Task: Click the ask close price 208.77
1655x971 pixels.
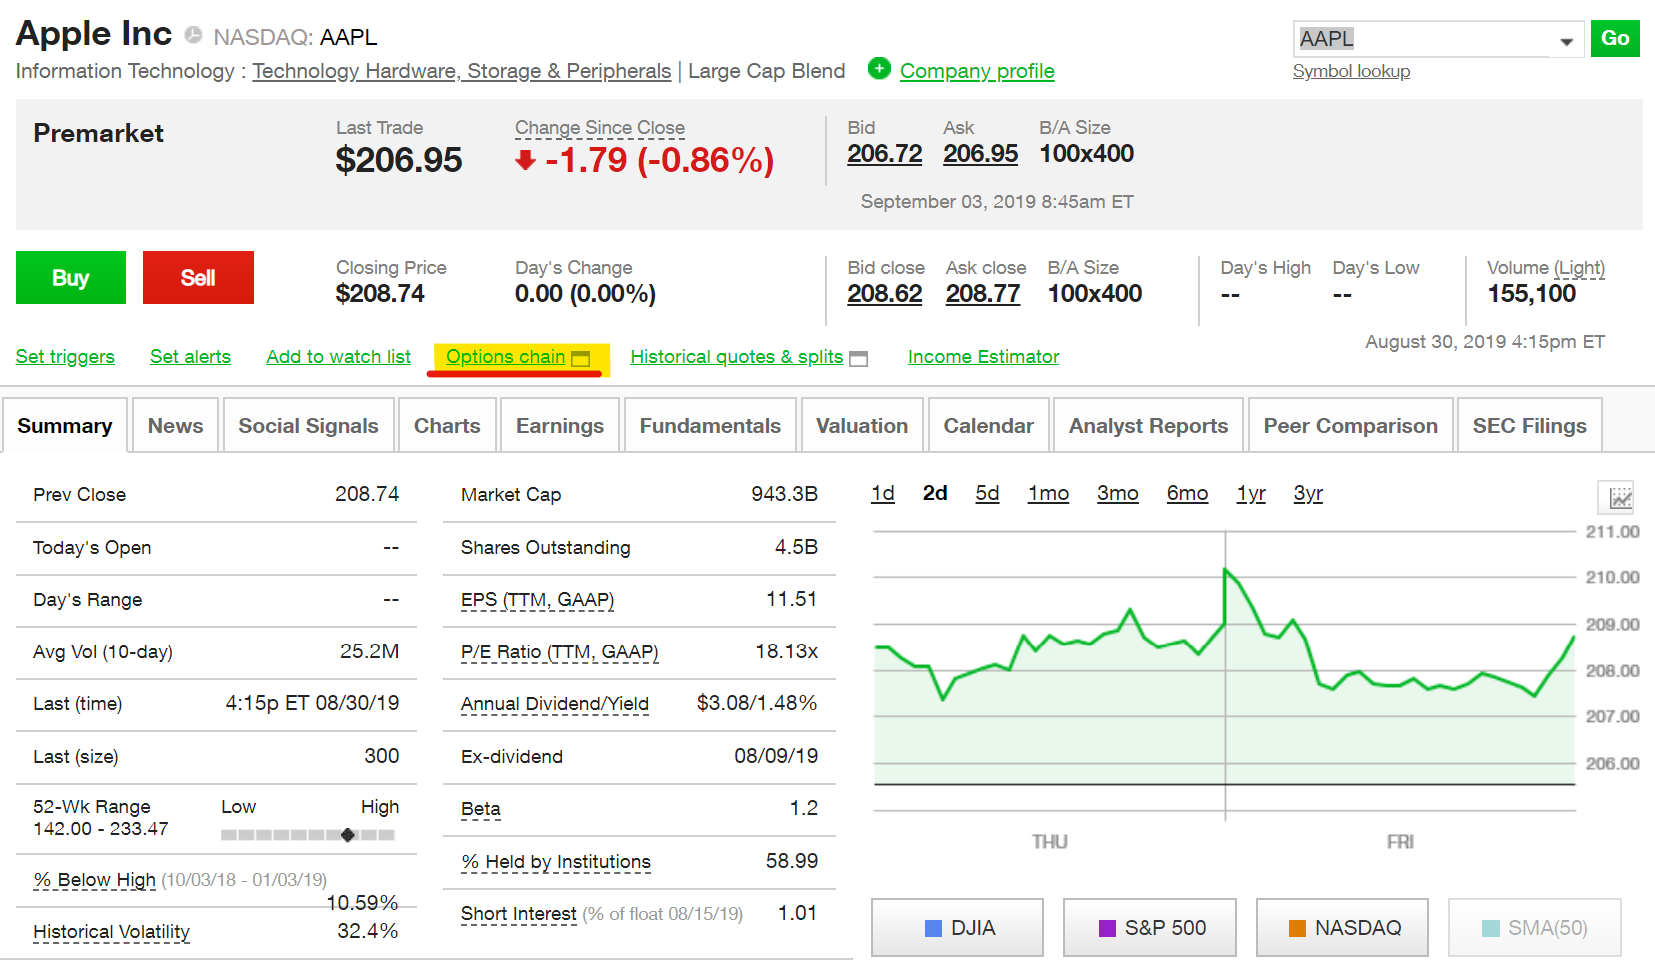Action: (x=983, y=294)
